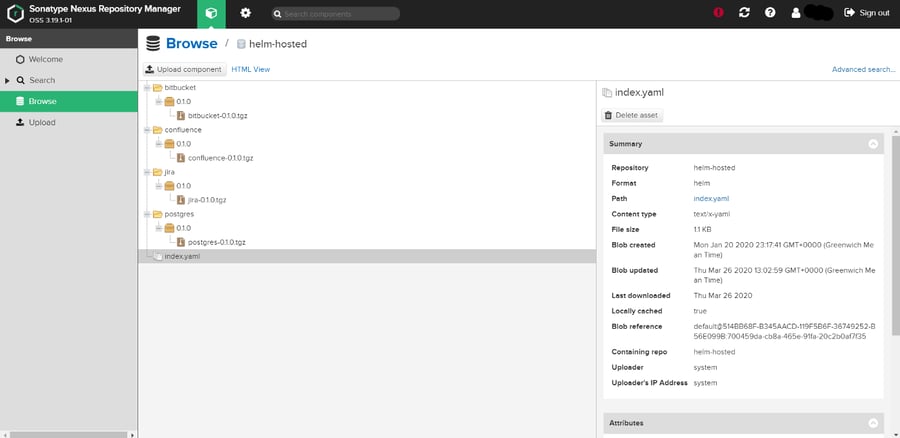
Task: Click the component box icon under jira
Action: pyautogui.click(x=169, y=186)
